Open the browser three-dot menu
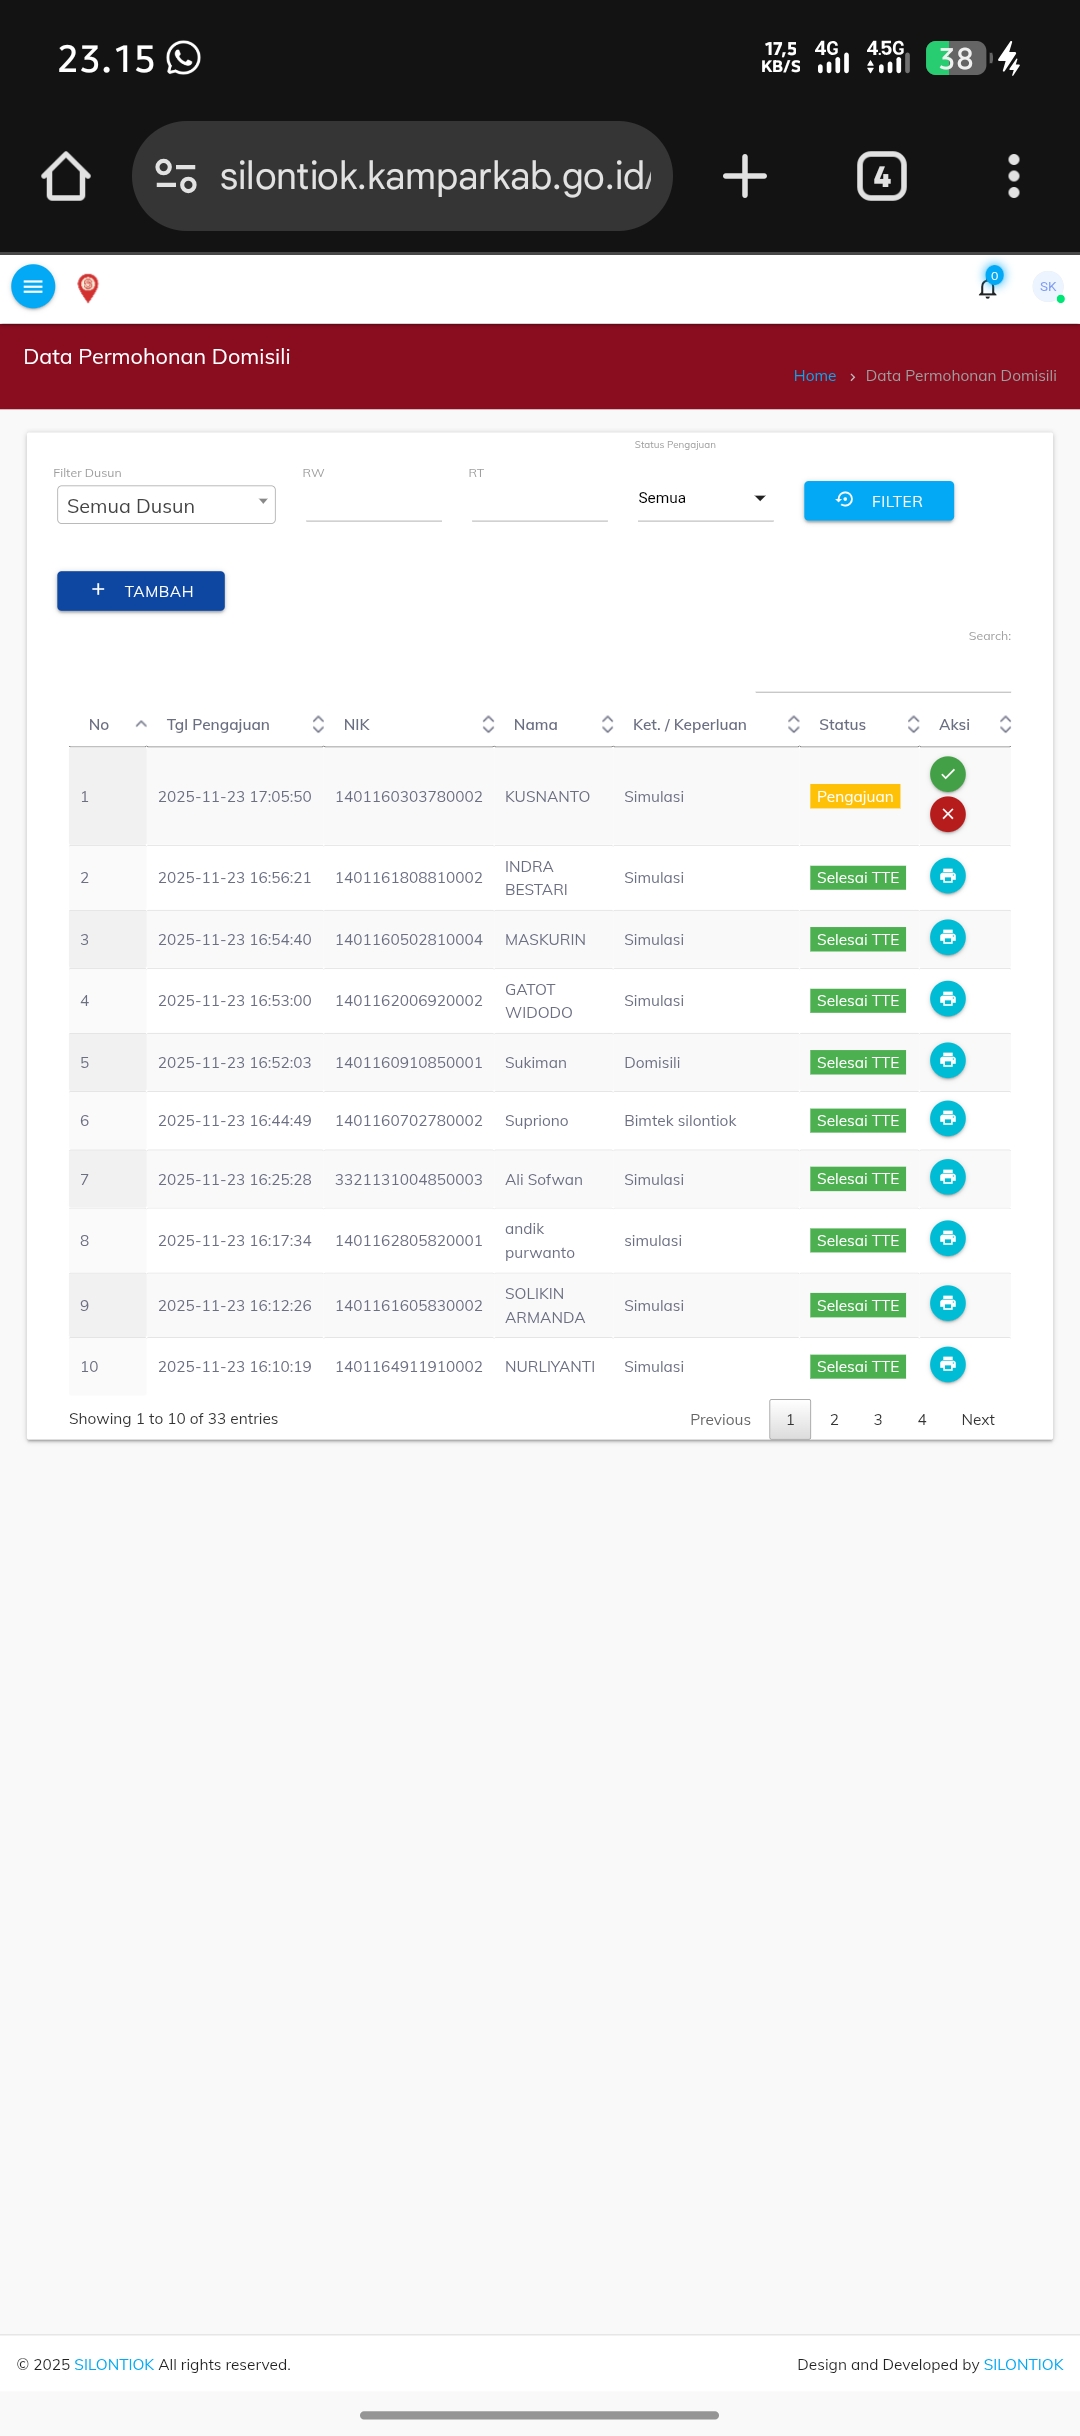This screenshot has height=2436, width=1080. click(x=1013, y=176)
